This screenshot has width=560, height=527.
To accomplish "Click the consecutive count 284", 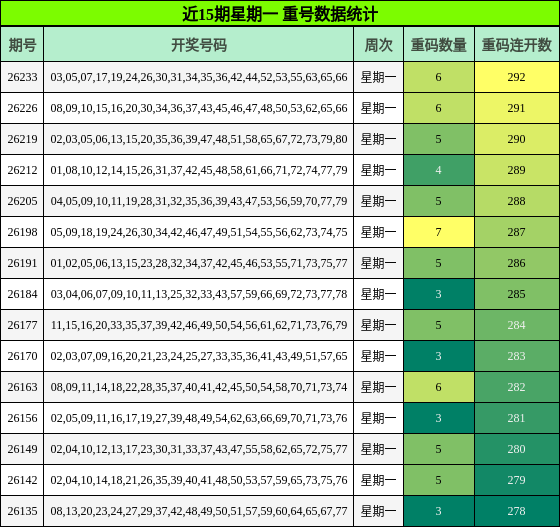I will pyautogui.click(x=517, y=325).
